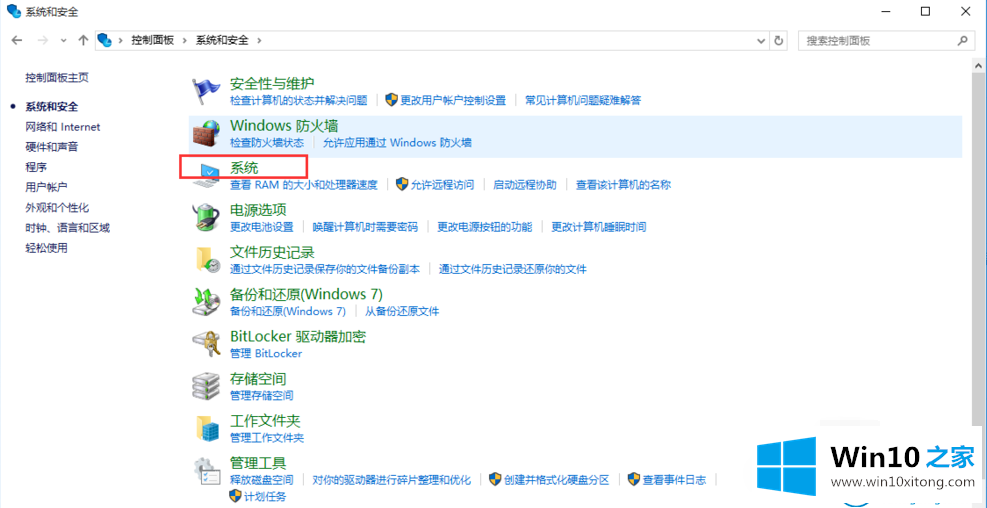Select 外观和个性化 in the sidebar

[57, 207]
